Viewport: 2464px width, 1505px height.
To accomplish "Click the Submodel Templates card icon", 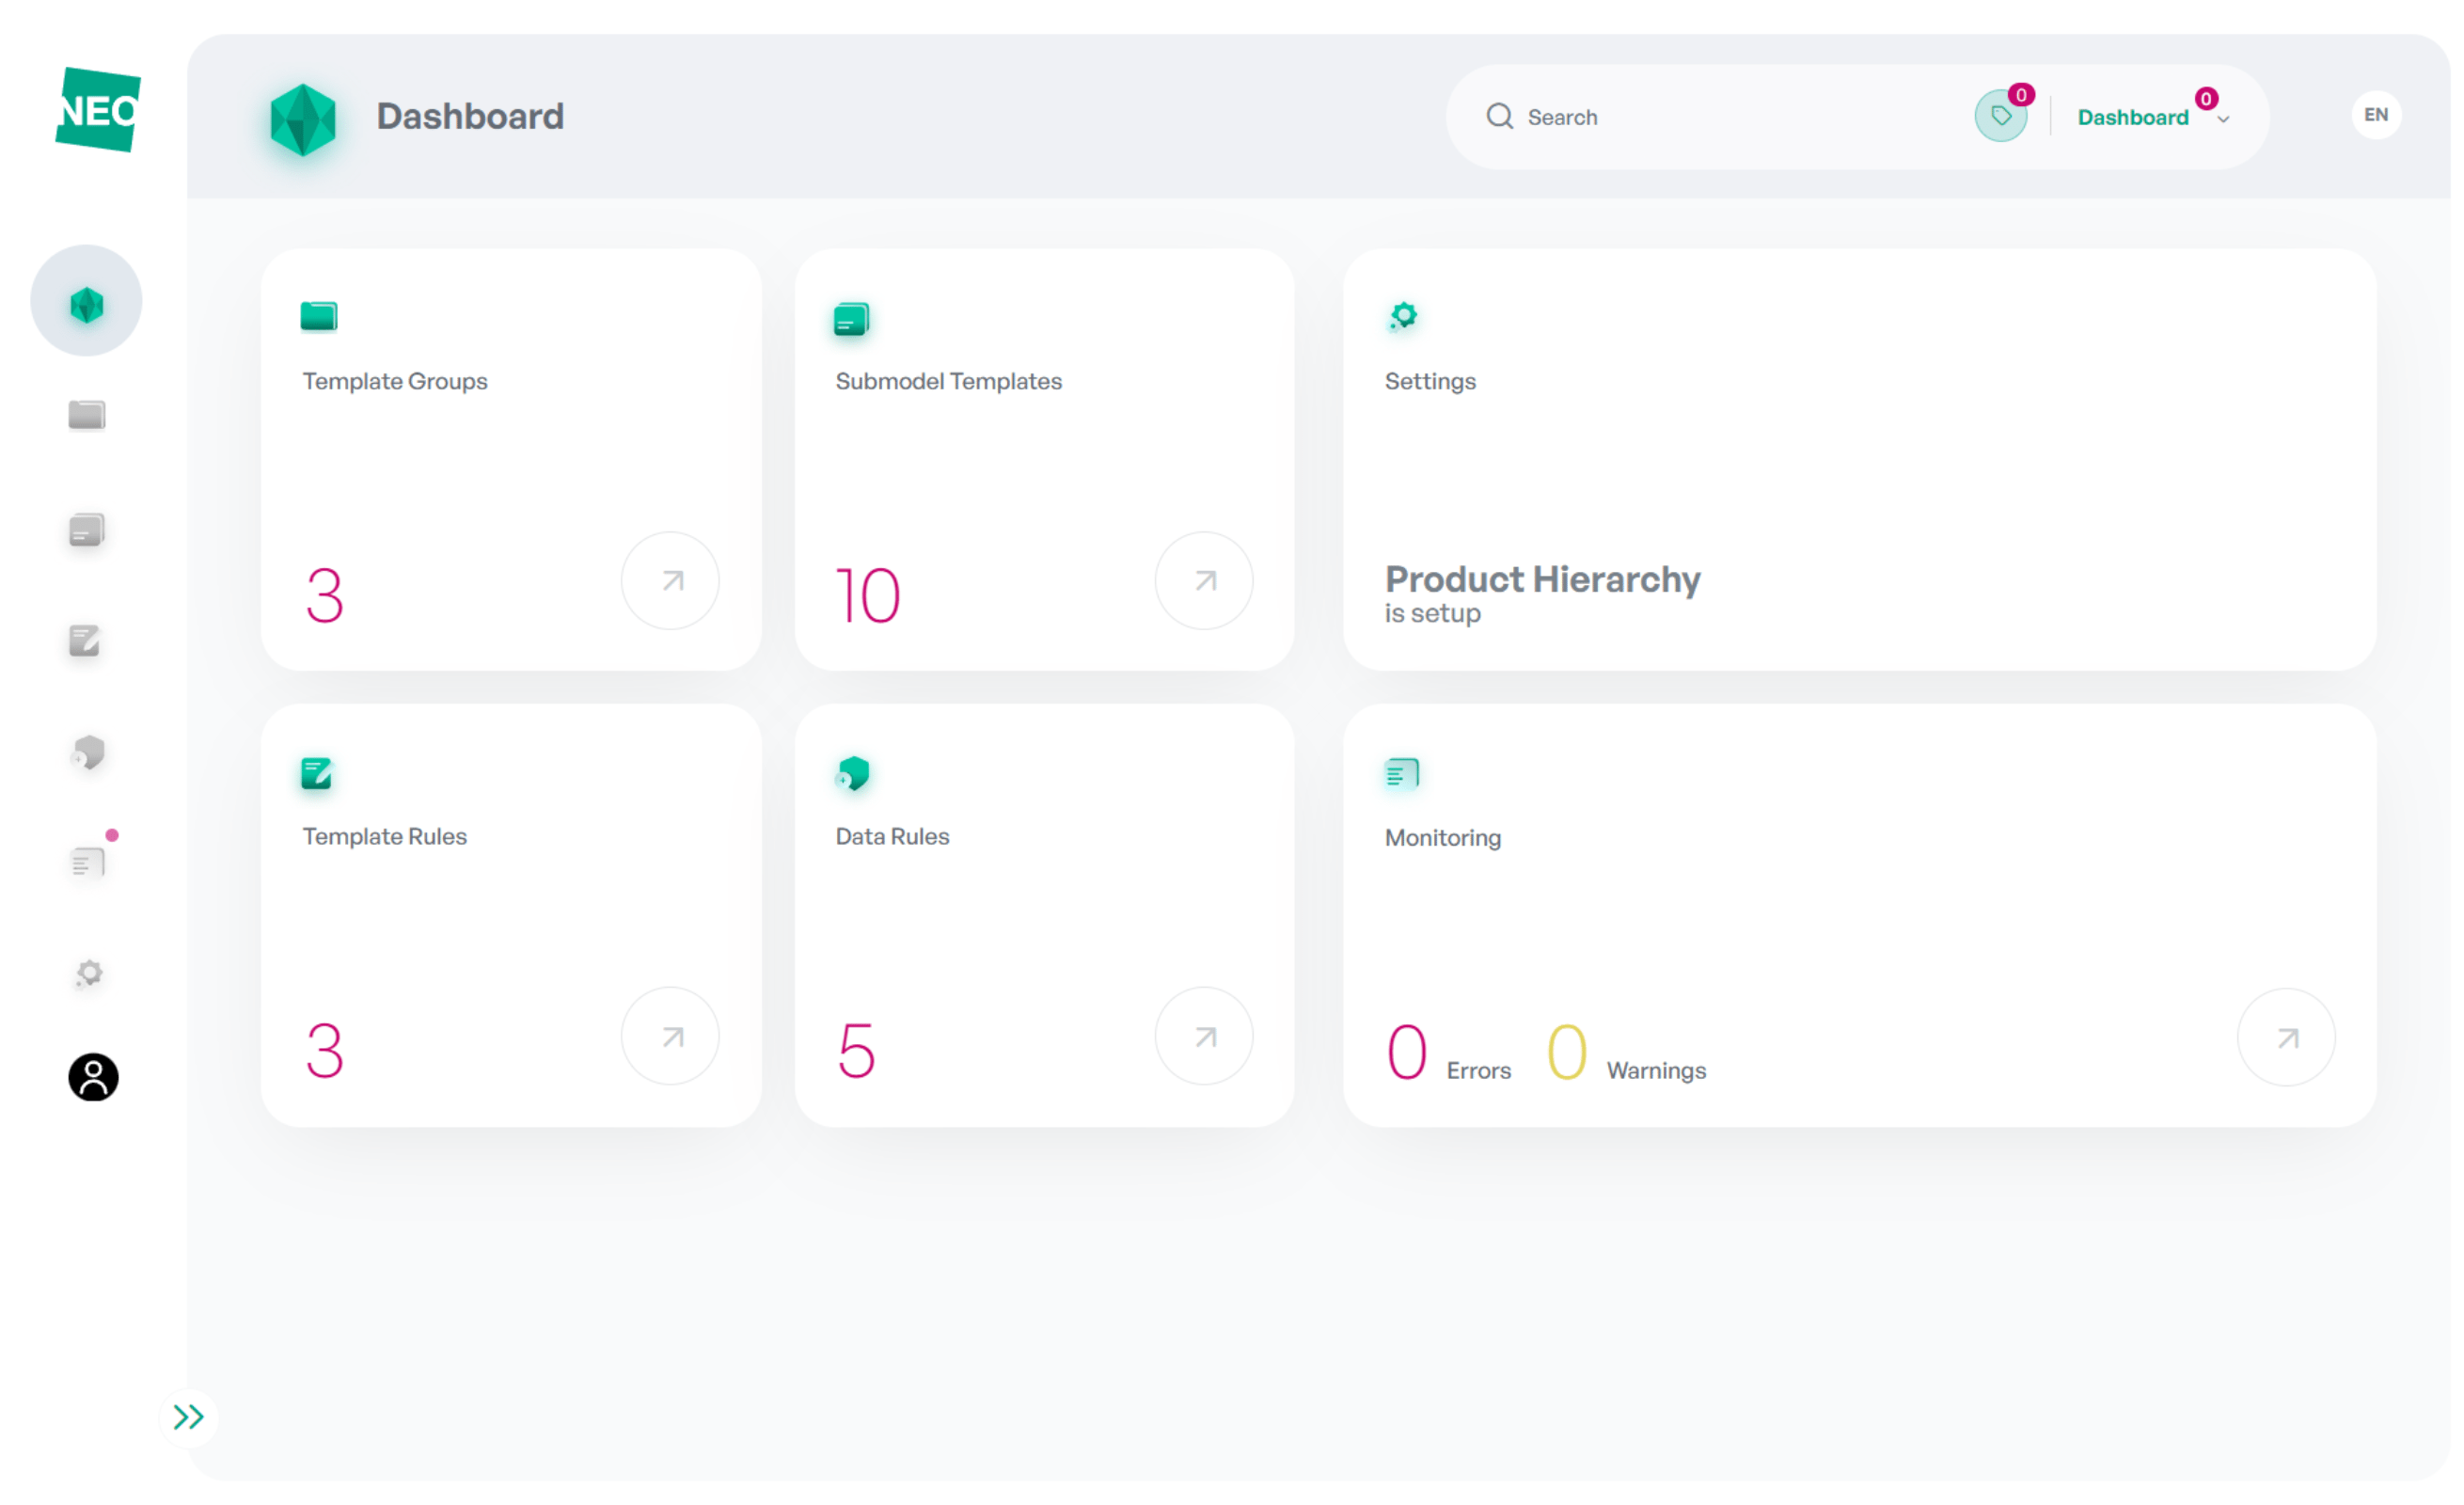I will pos(853,320).
